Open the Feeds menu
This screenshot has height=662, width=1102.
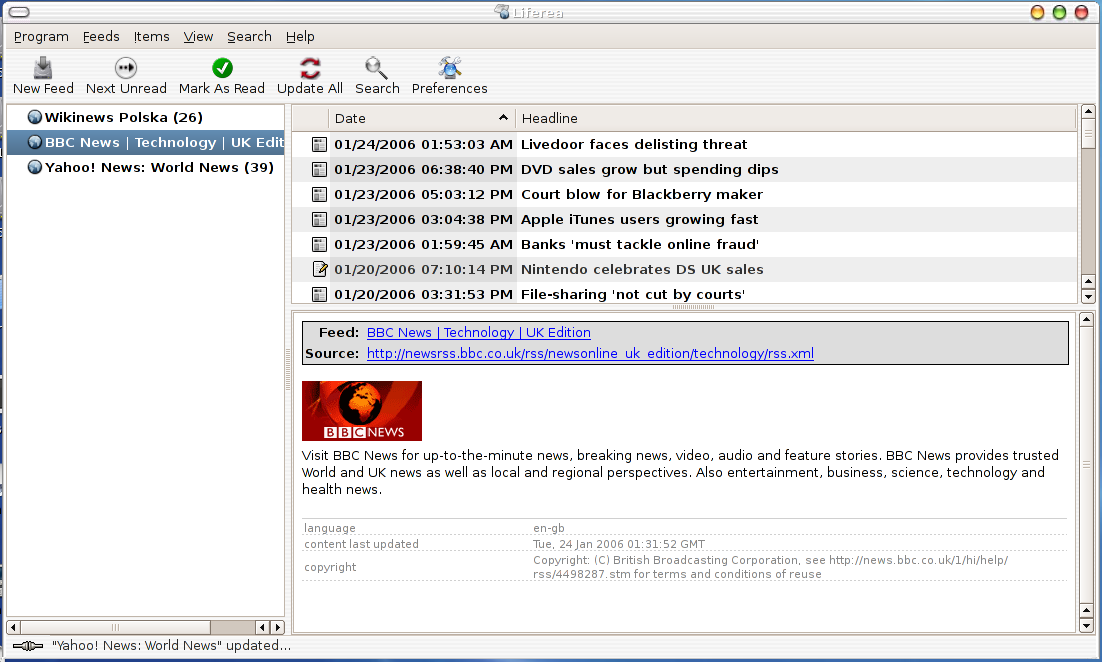click(x=101, y=37)
